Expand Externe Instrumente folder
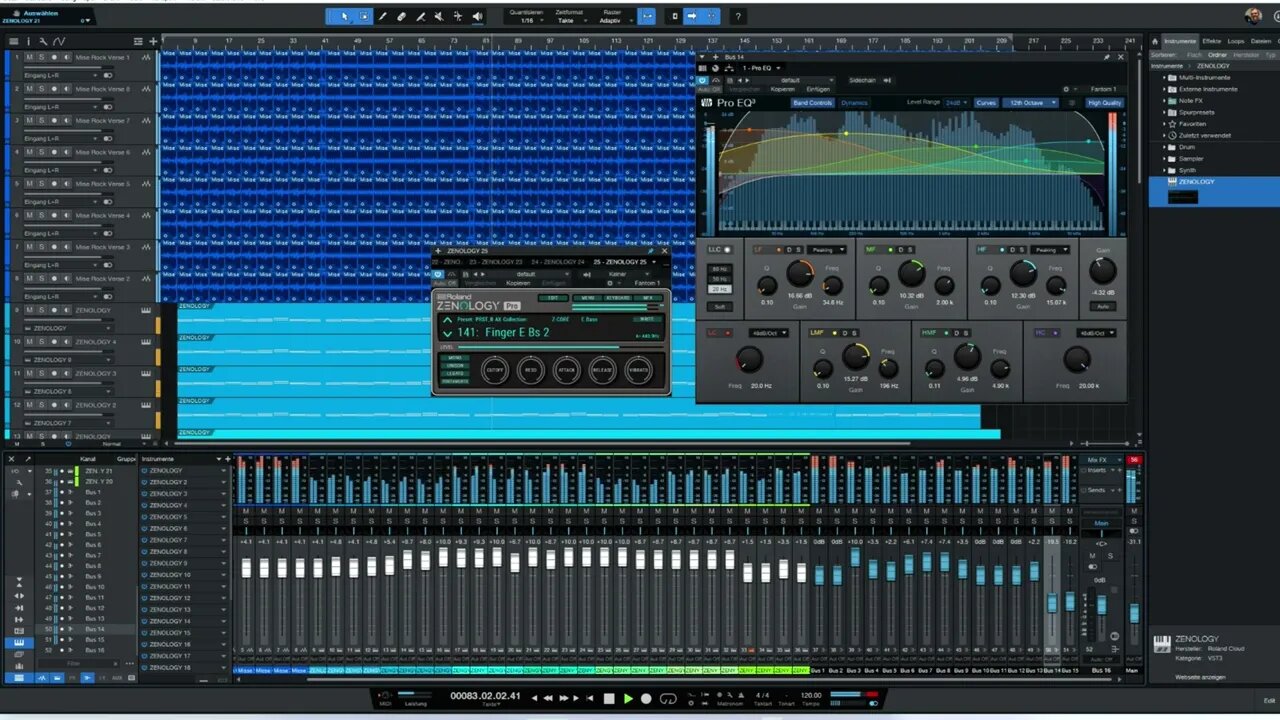 click(x=1165, y=89)
